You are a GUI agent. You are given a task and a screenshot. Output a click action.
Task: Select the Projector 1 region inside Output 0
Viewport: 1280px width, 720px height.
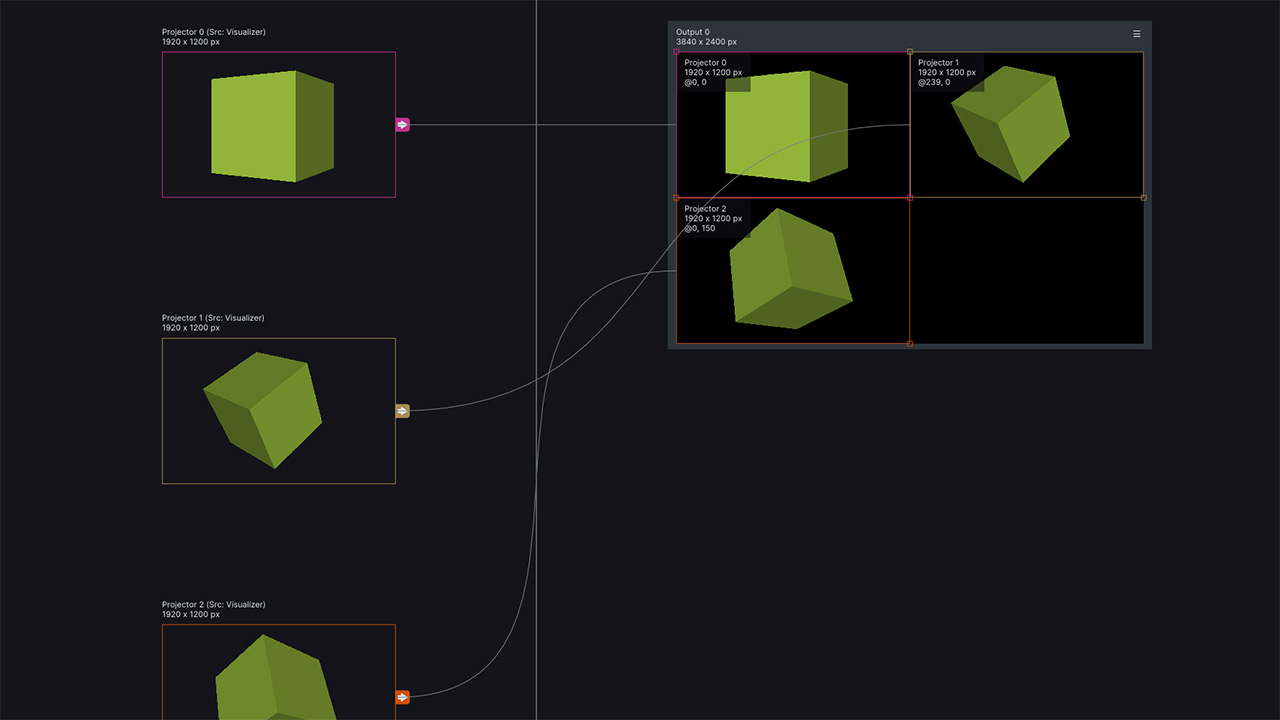[x=1027, y=124]
